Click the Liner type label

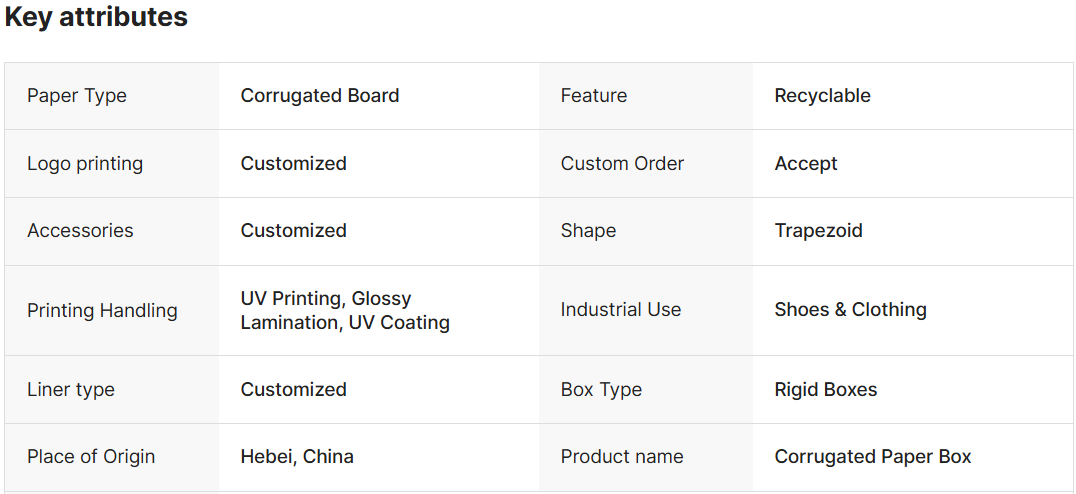click(71, 390)
